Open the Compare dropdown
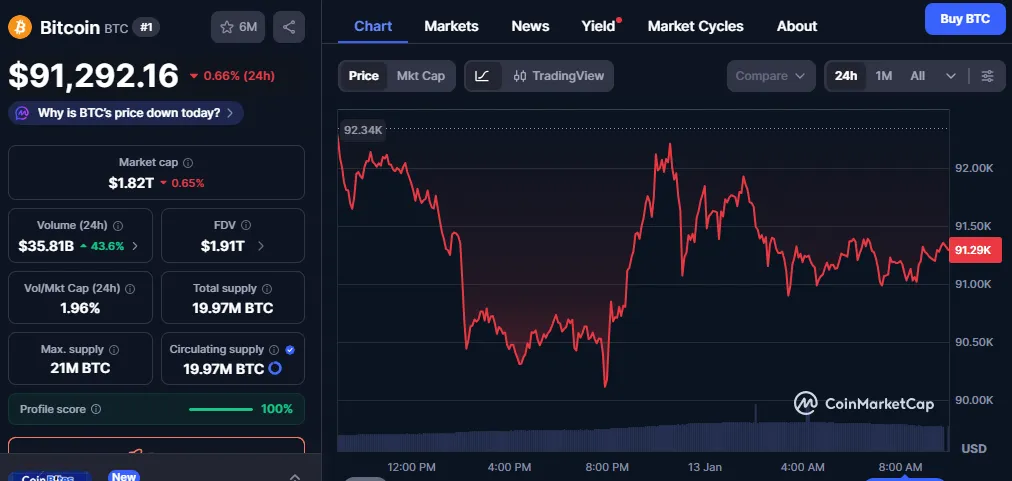Viewport: 1012px width, 481px height. tap(771, 76)
